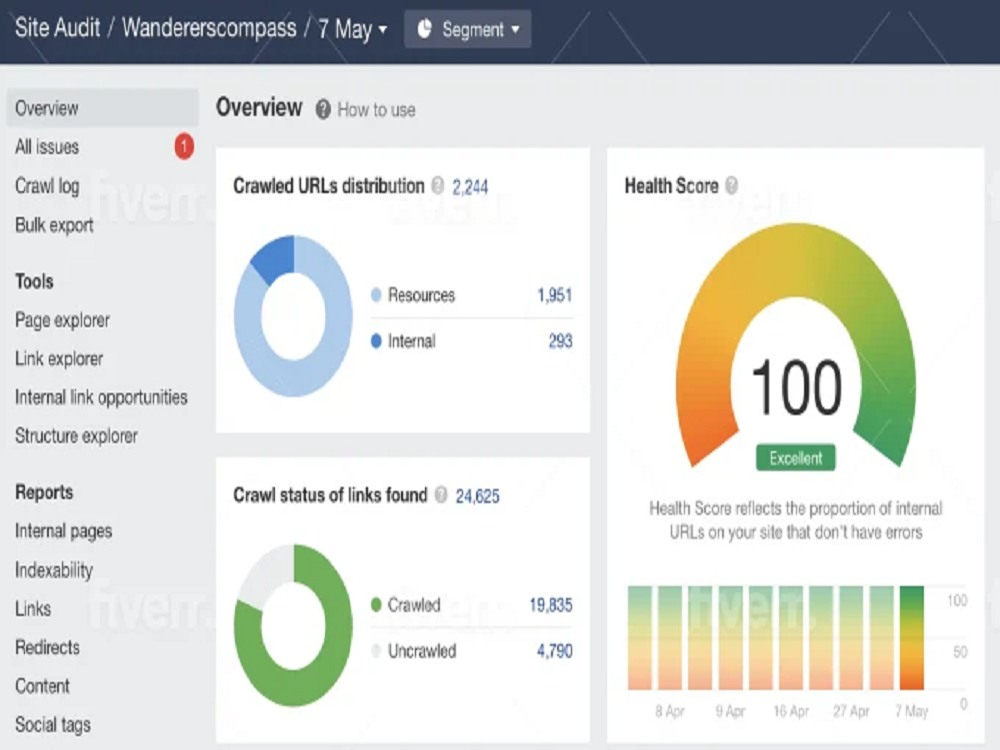
Task: Click the Uncrawled count 4,790
Action: coord(555,651)
